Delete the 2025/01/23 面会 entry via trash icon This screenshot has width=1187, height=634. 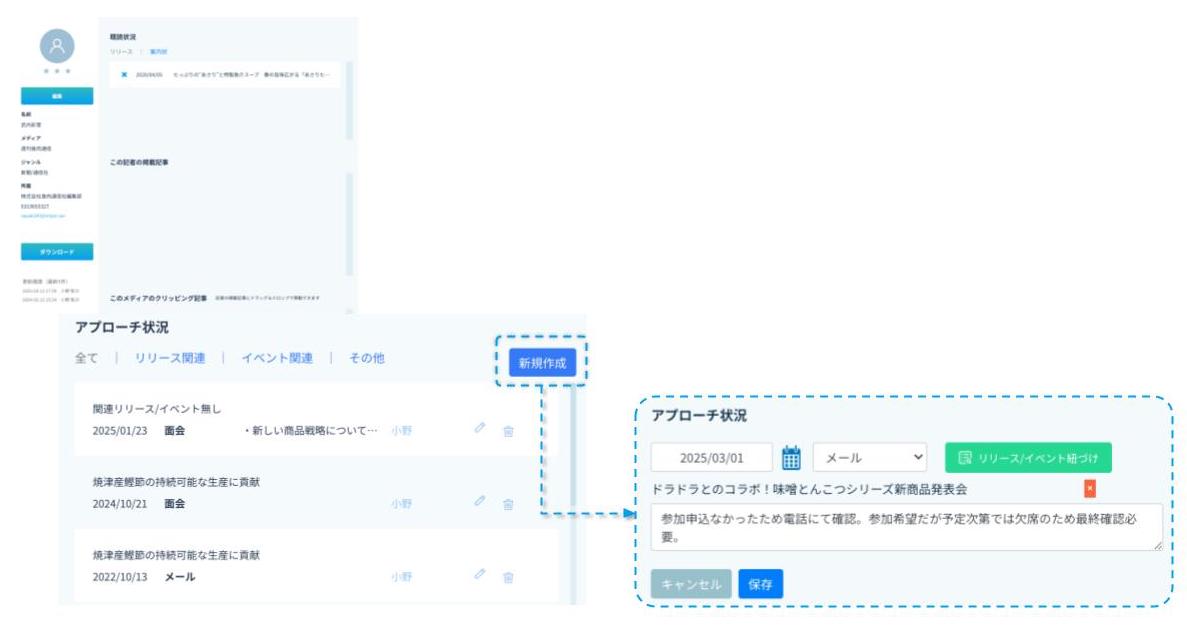pos(508,431)
